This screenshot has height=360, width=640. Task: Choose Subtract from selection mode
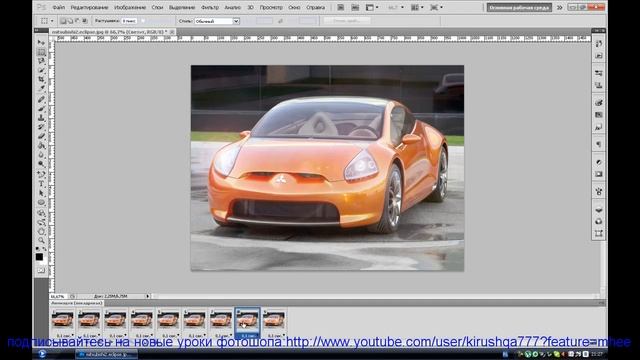[x=77, y=21]
